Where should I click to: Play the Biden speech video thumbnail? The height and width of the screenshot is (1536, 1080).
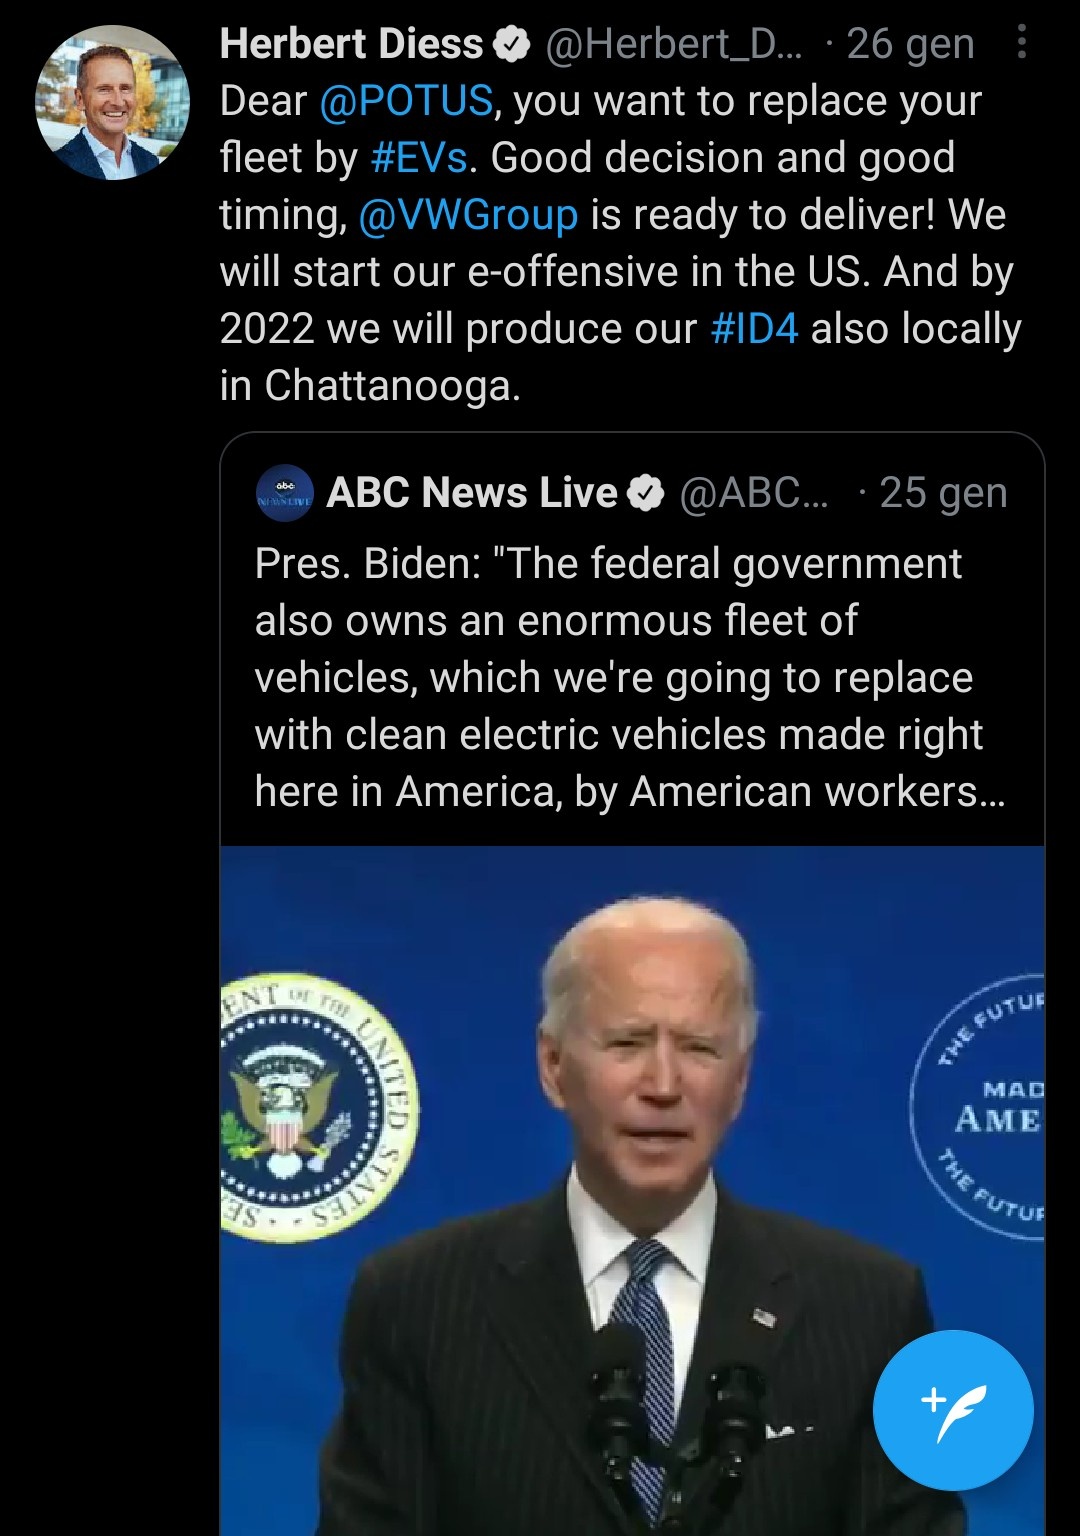tap(632, 1190)
